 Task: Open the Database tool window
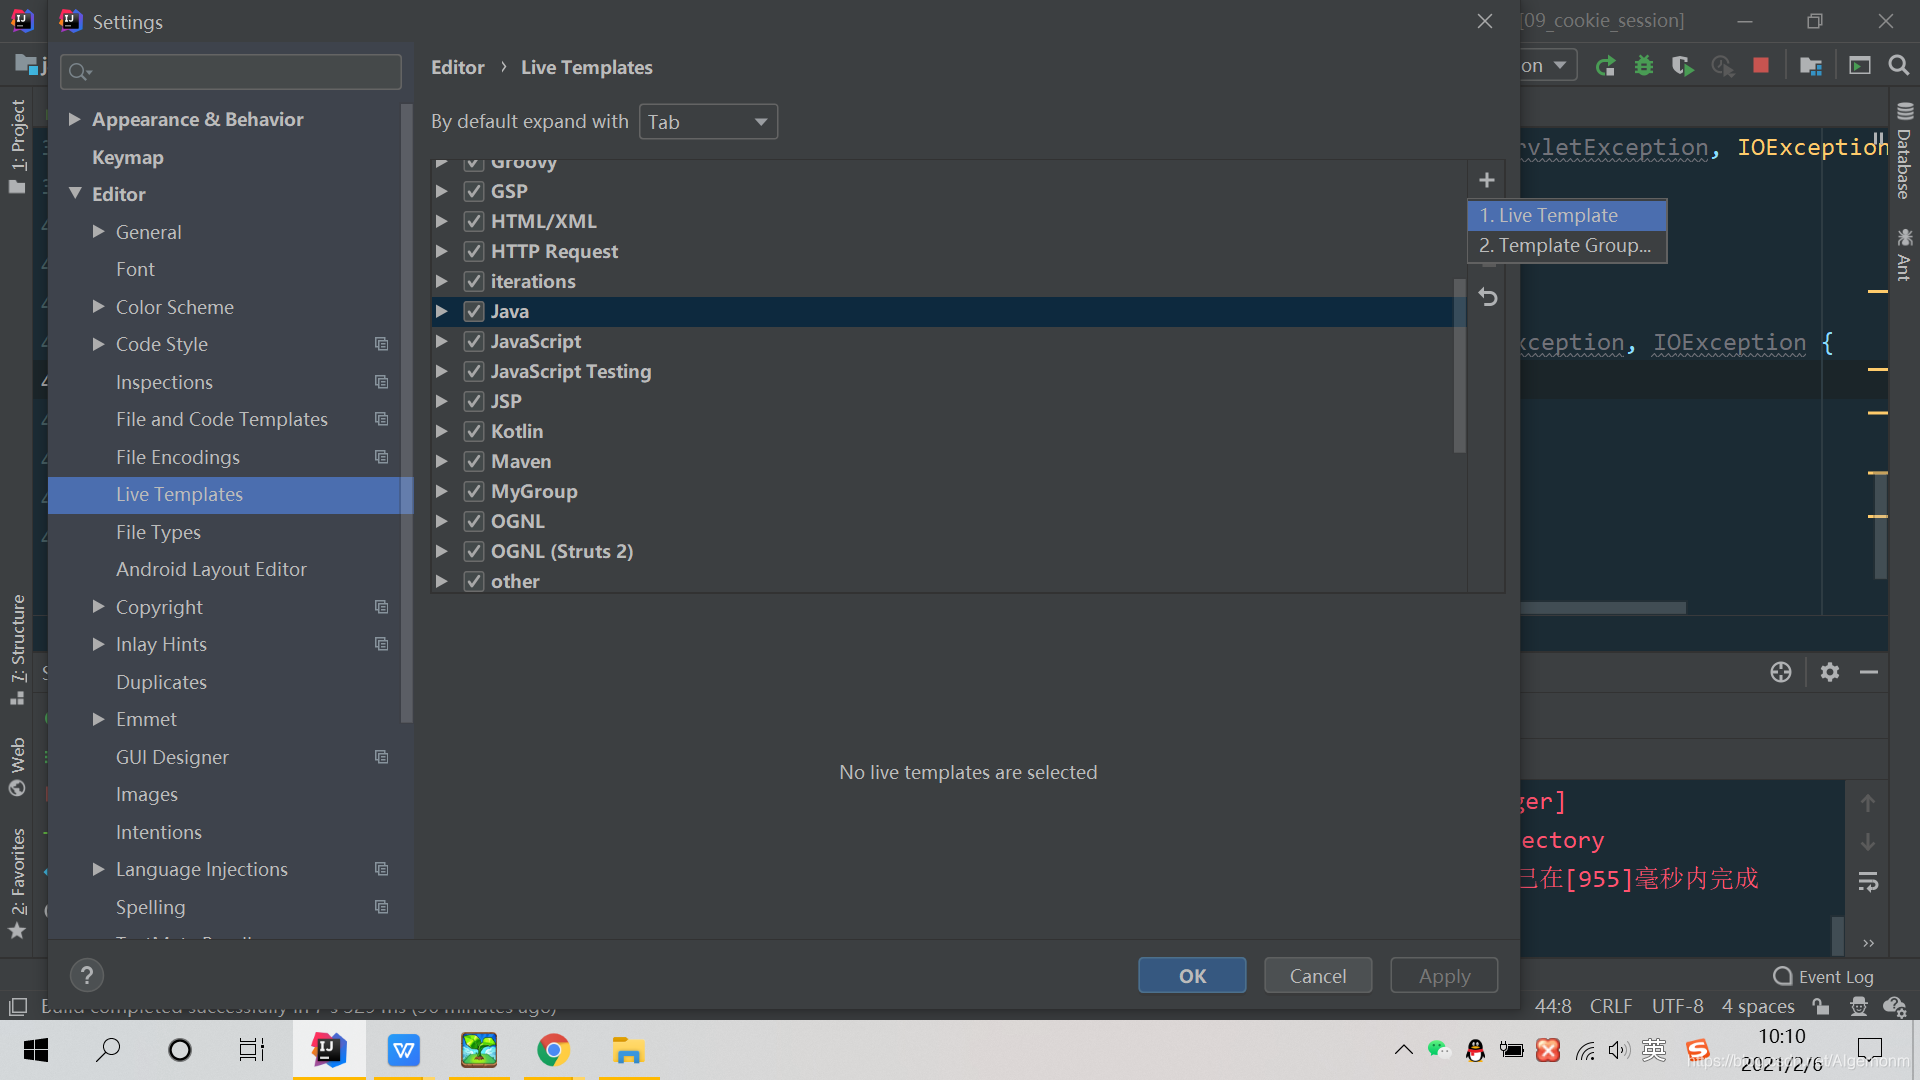(x=1904, y=151)
